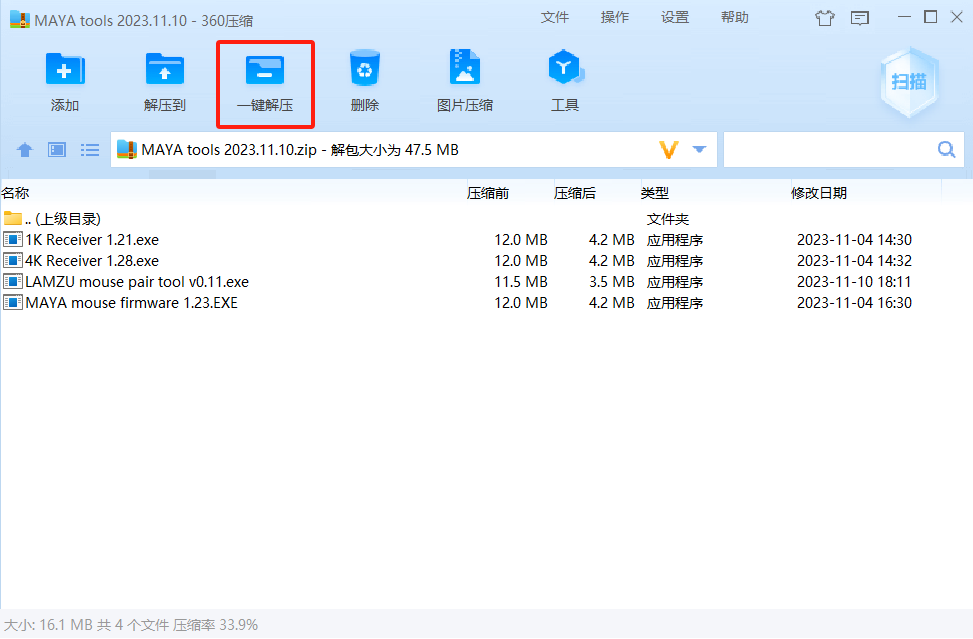Image resolution: width=973 pixels, height=639 pixels.
Task: Open the 文件 (File) menu
Action: click(x=555, y=17)
